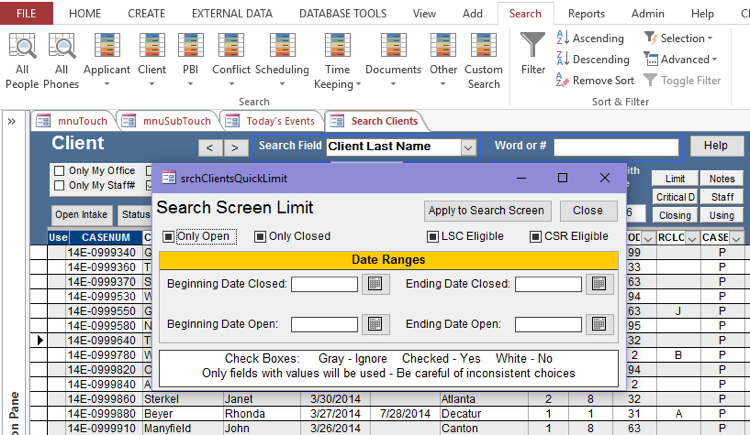Expand the Scheduling menu arrow

tap(282, 84)
